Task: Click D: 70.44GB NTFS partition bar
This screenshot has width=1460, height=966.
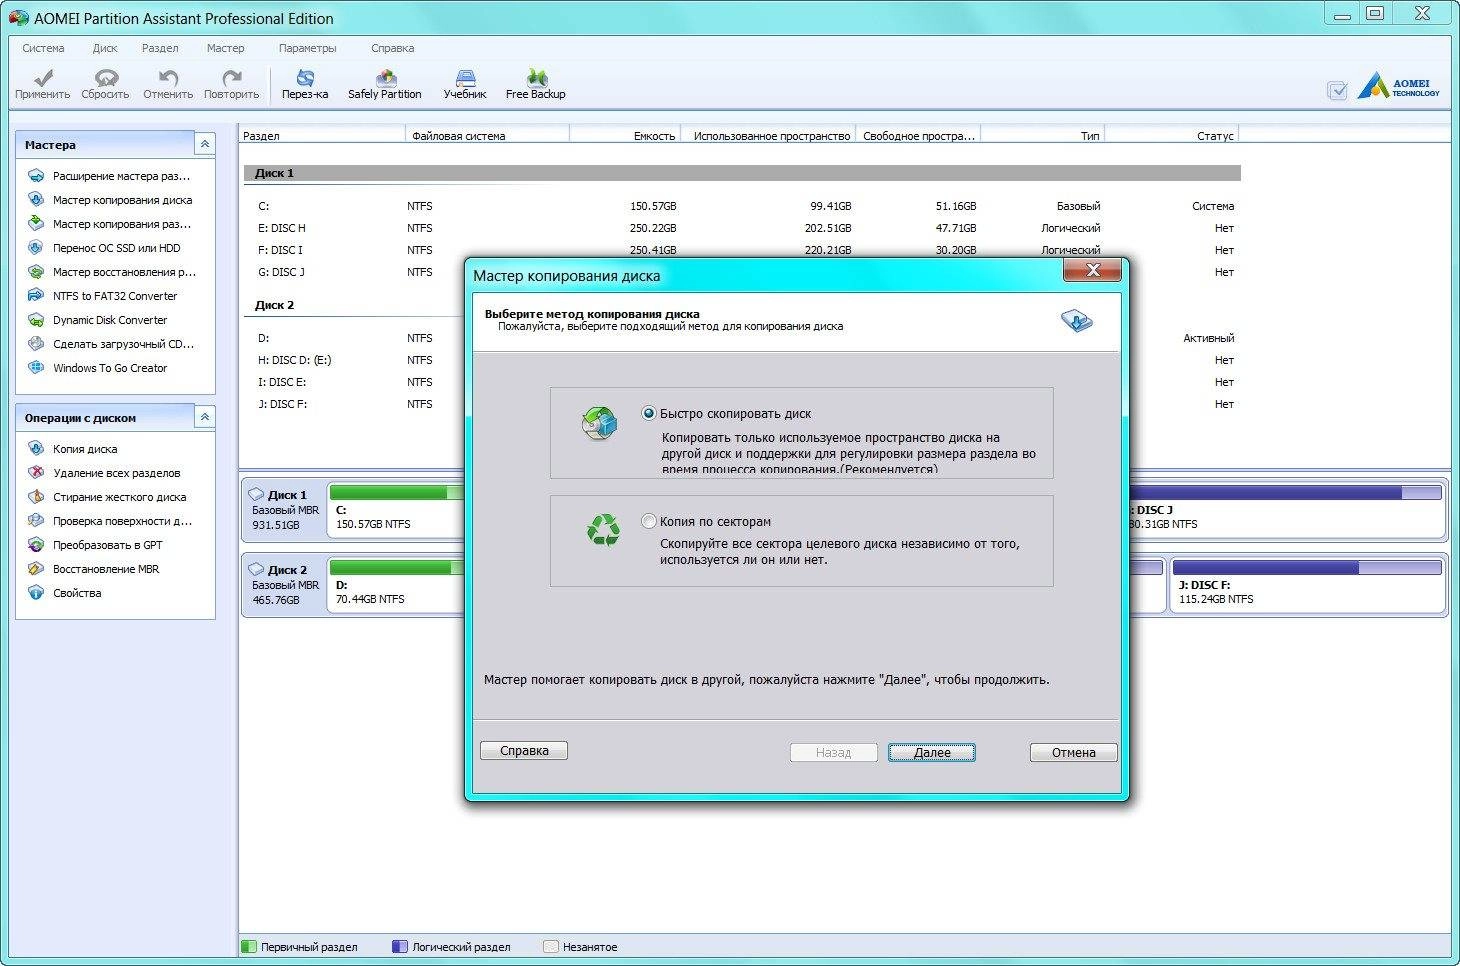Action: point(397,585)
